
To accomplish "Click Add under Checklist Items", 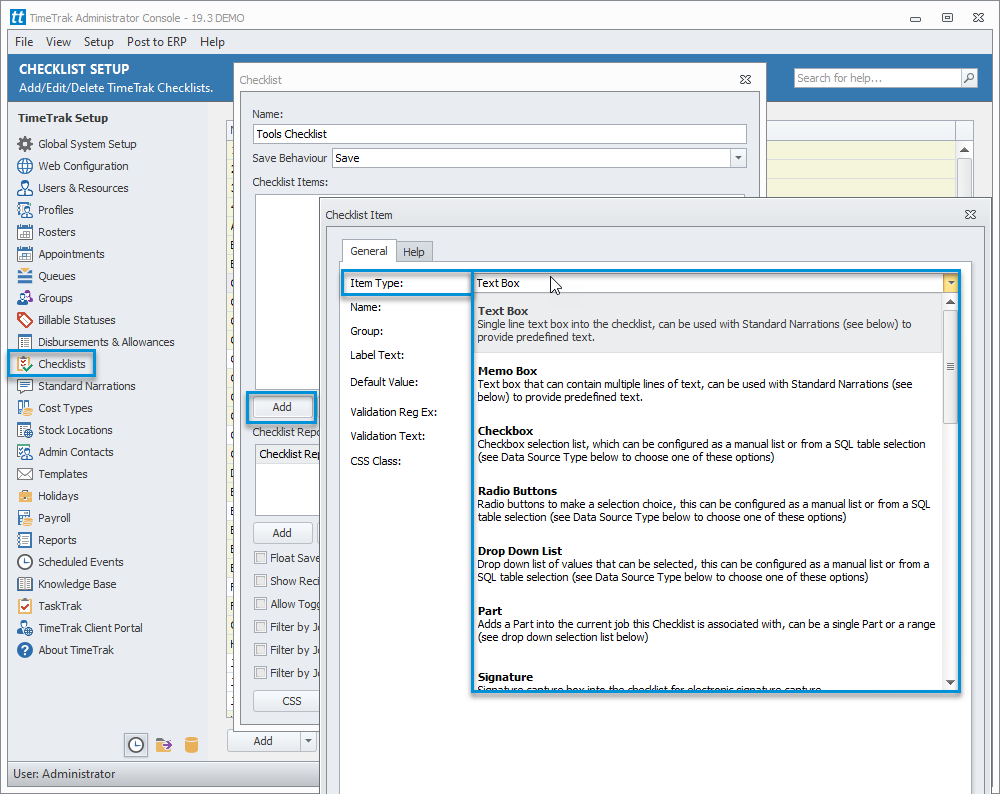I will click(282, 407).
